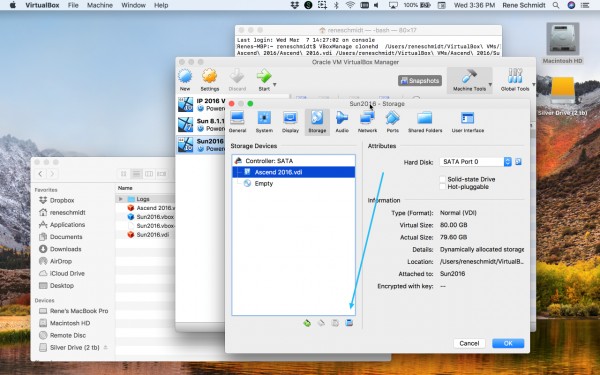Click the Cancel button in Storage dialog
Viewport: 600px width, 375px height.
[x=469, y=343]
